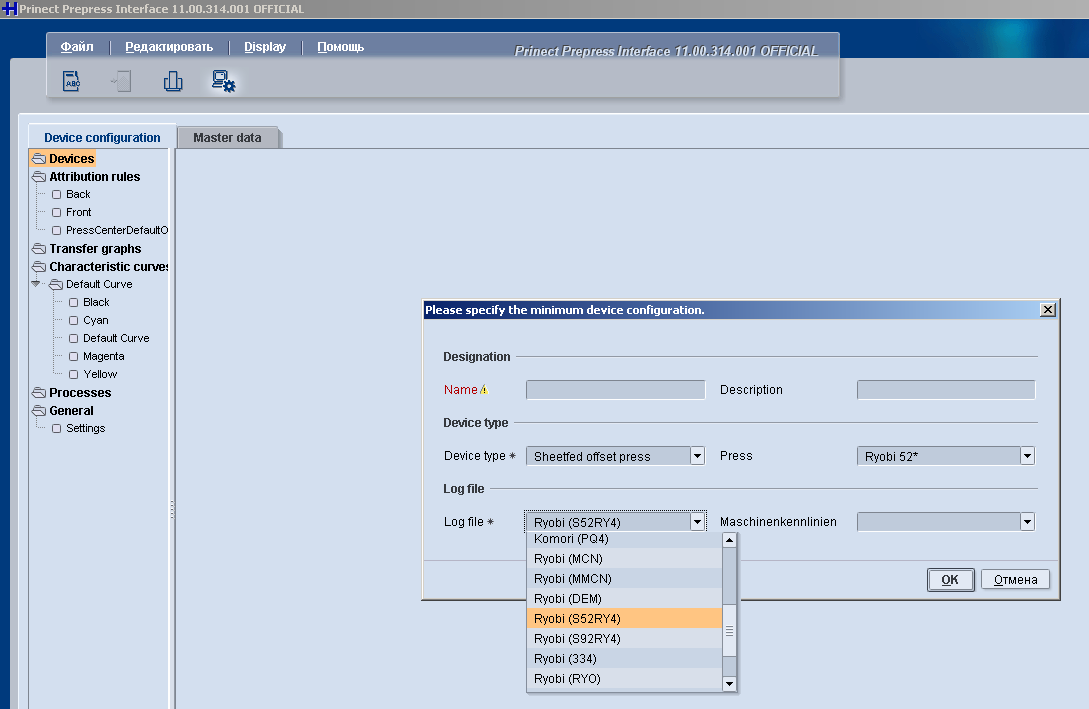Select Komori (PQ4) in the list

(624, 540)
